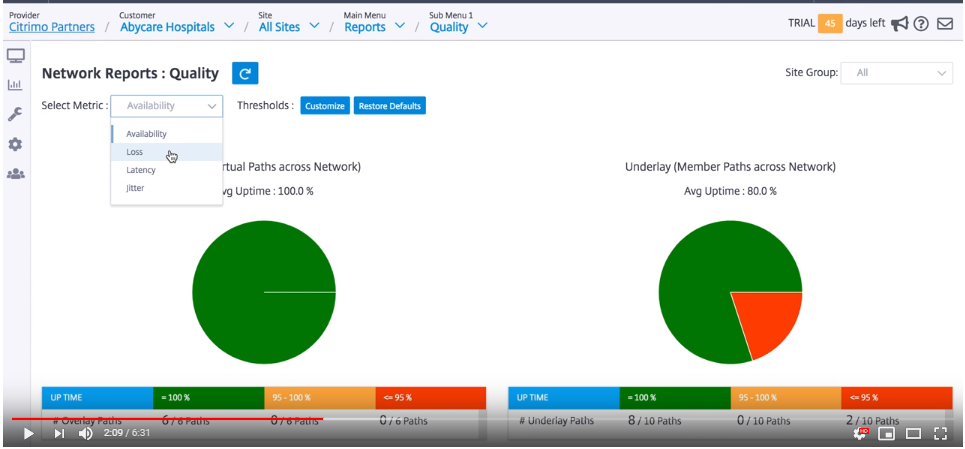This screenshot has width=965, height=449.
Task: Click Underlay '= 100 %' green legend cell
Action: point(675,397)
